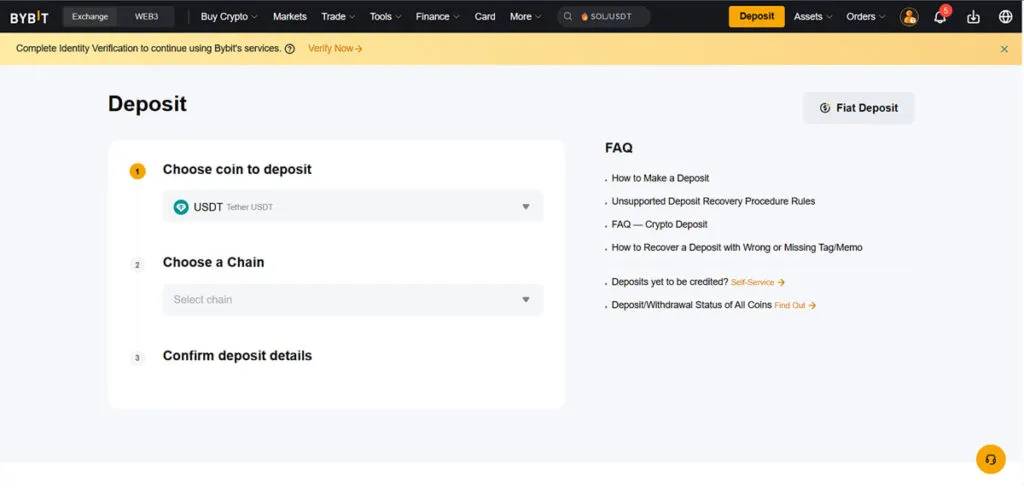The image size is (1024, 488).
Task: Switch to WEB3 mode
Action: coord(146,17)
